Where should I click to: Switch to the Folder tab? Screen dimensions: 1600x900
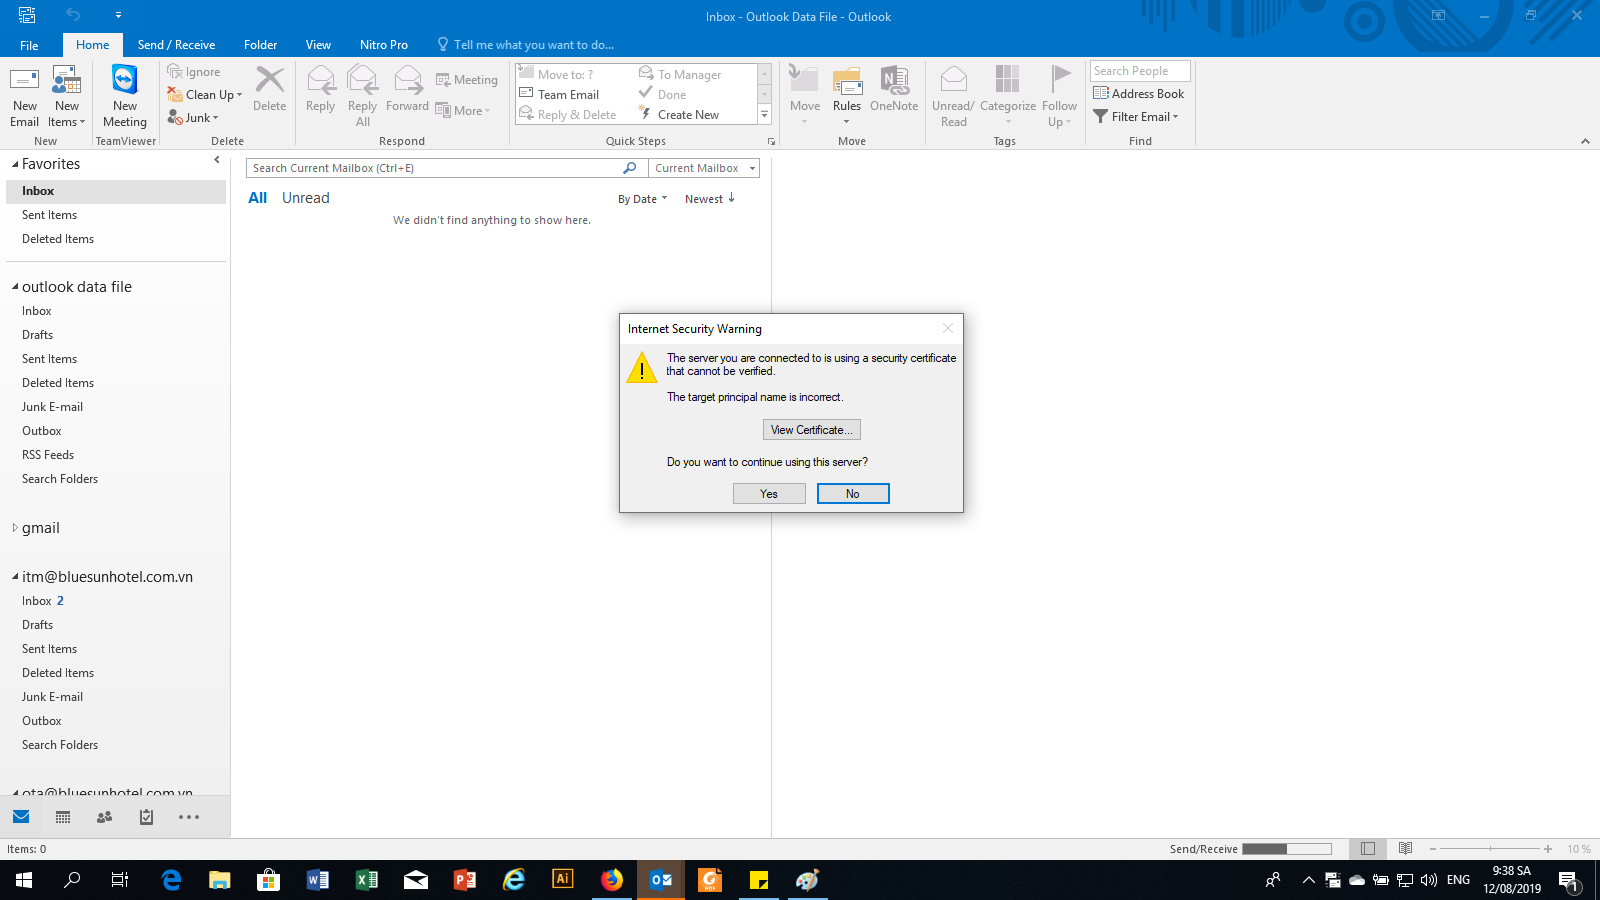(x=260, y=45)
